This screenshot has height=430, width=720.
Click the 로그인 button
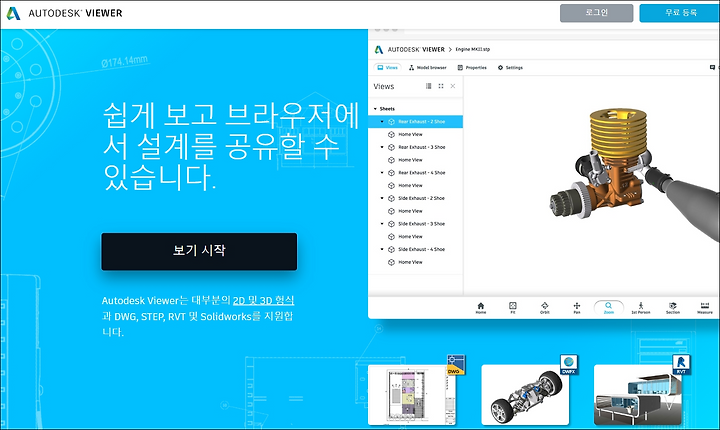596,13
